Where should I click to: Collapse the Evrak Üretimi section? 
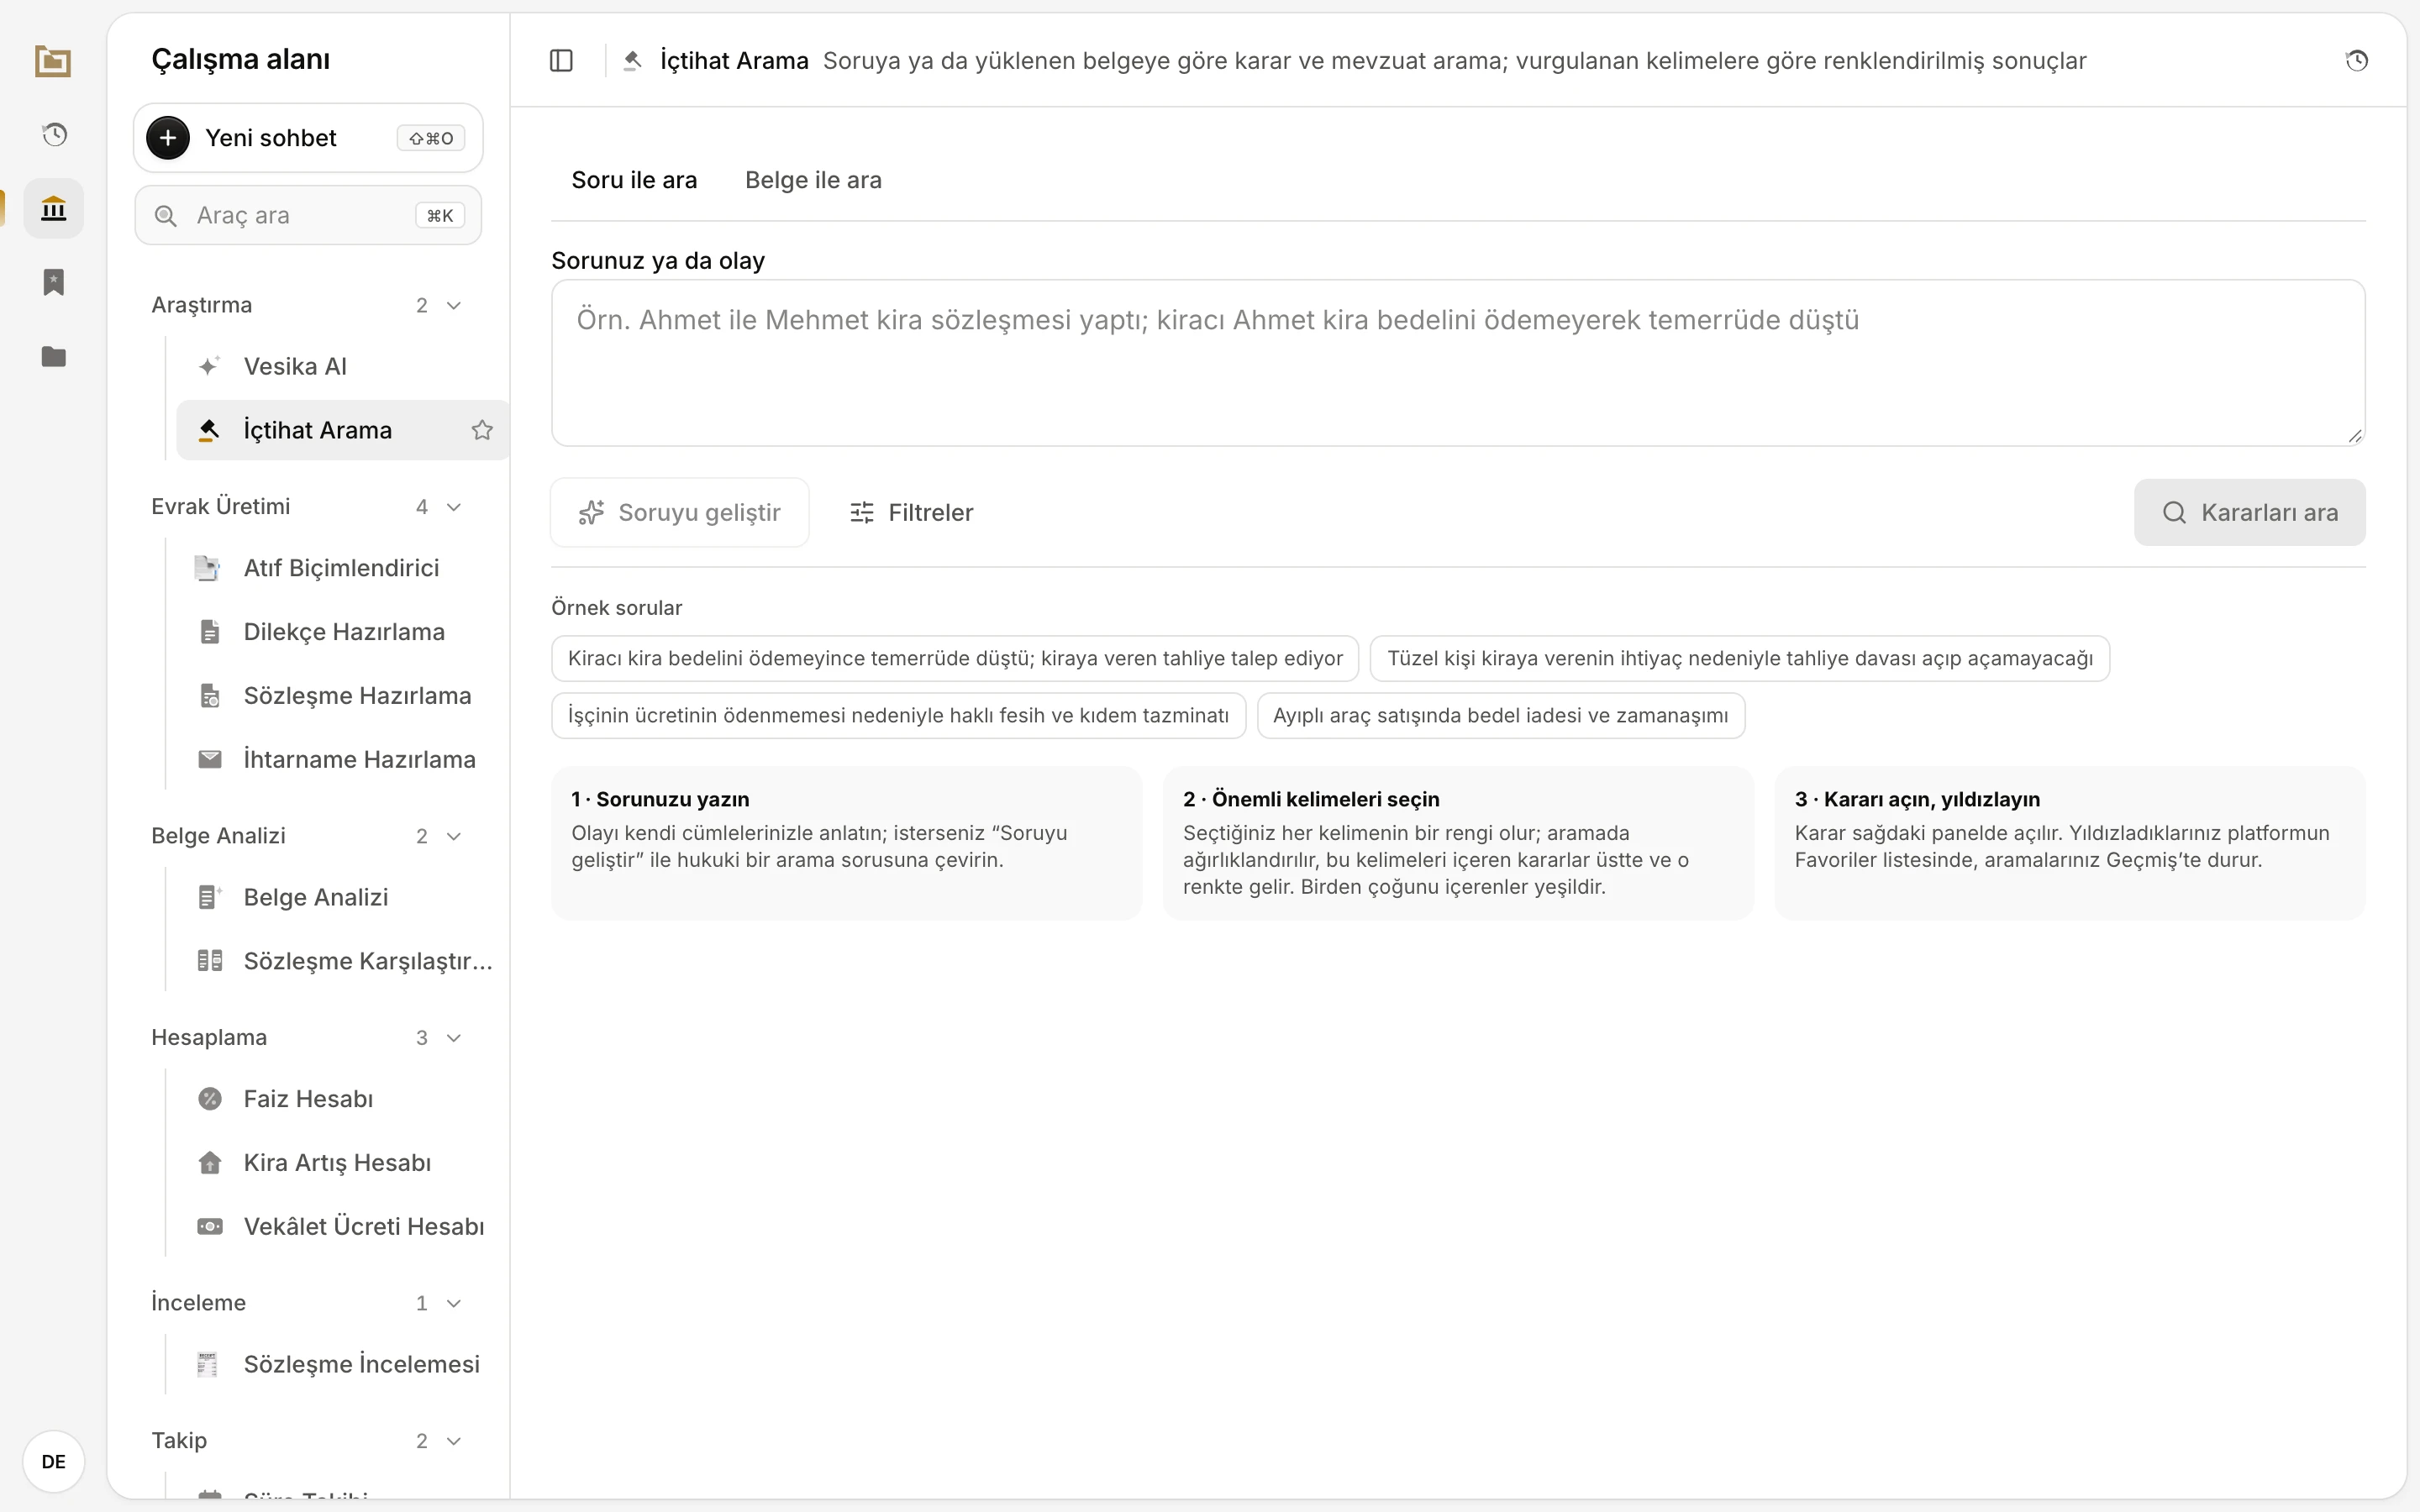(454, 507)
